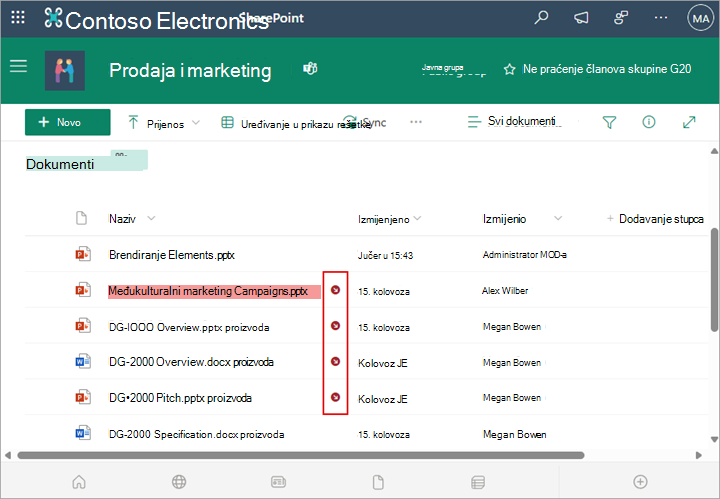720x499 pixels.
Task: Open the details pane info icon
Action: pyautogui.click(x=649, y=122)
